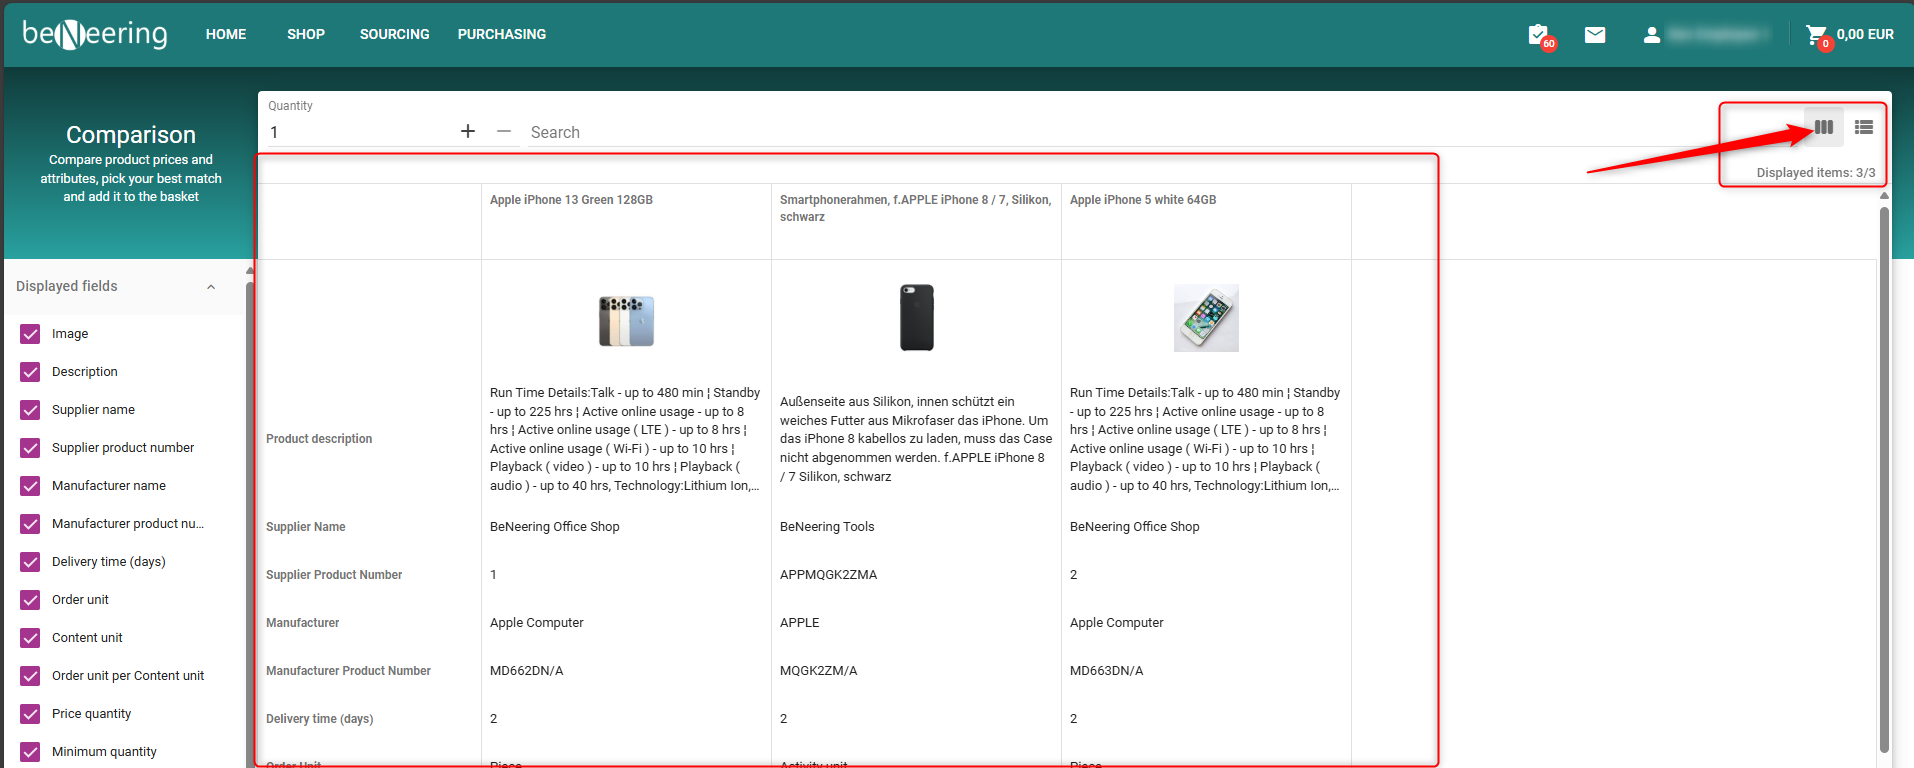Increase quantity with plus icon
This screenshot has width=1914, height=768.
pos(467,131)
